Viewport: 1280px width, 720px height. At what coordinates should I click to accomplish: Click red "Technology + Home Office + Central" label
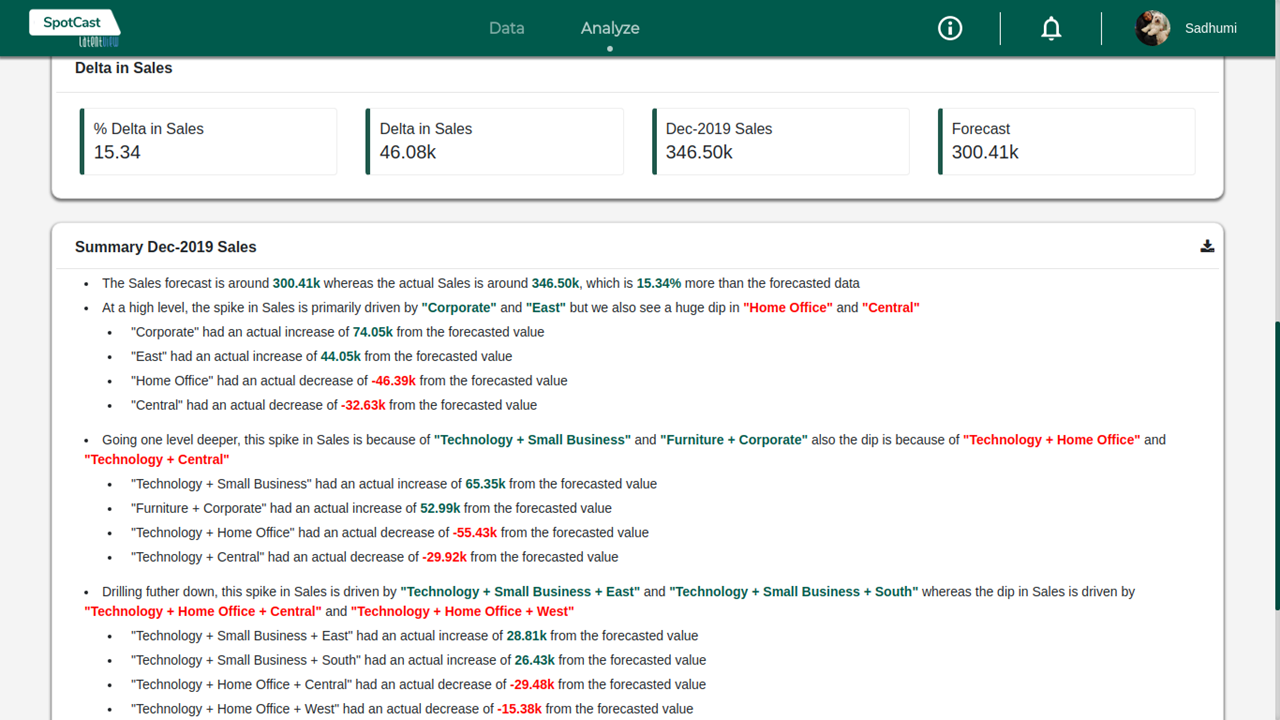[203, 611]
